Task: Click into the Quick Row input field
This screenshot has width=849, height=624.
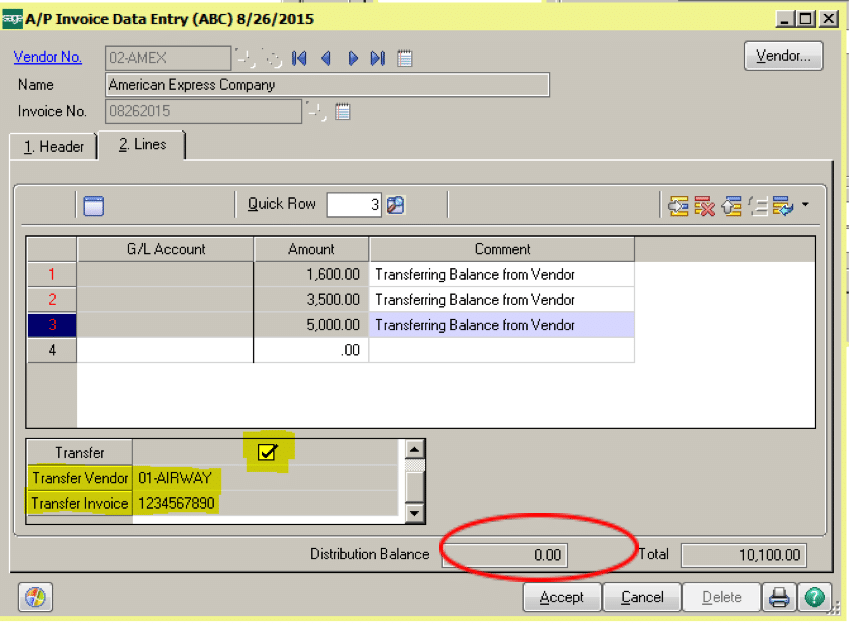Action: coord(354,205)
